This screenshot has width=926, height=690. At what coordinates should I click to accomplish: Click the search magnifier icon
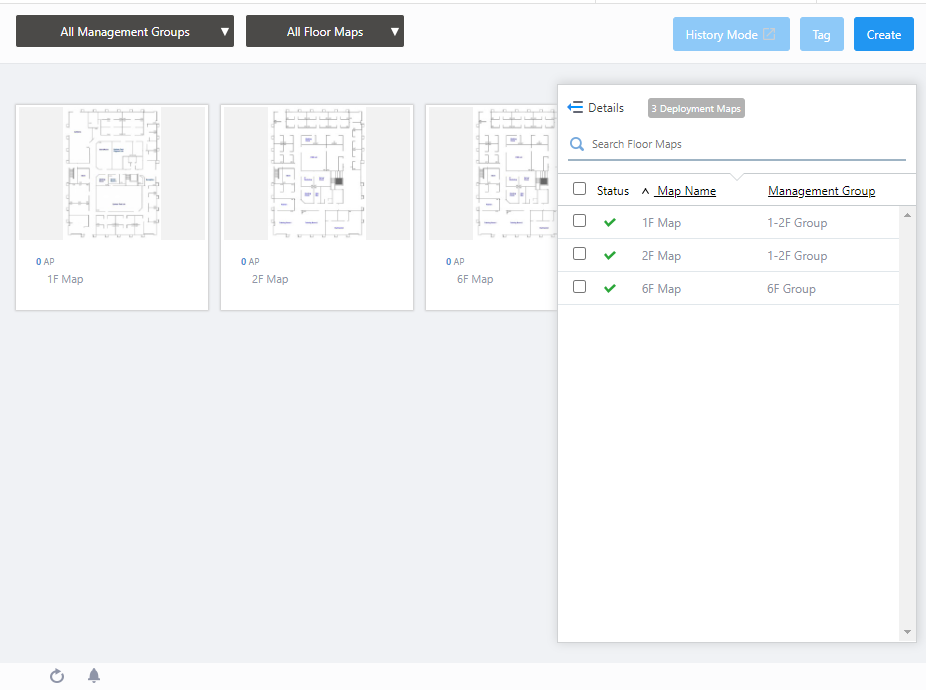pos(577,144)
